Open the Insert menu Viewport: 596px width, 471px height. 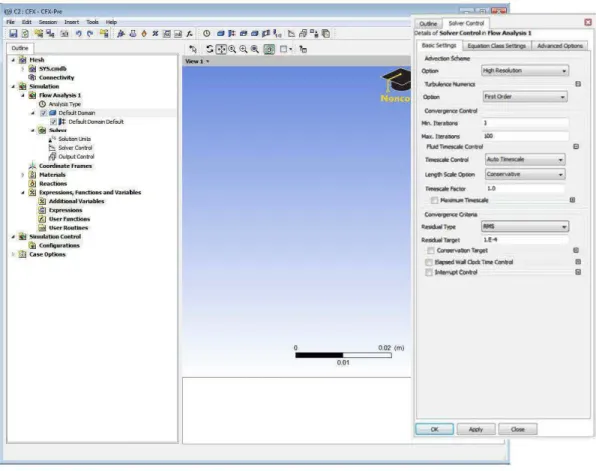71,22
